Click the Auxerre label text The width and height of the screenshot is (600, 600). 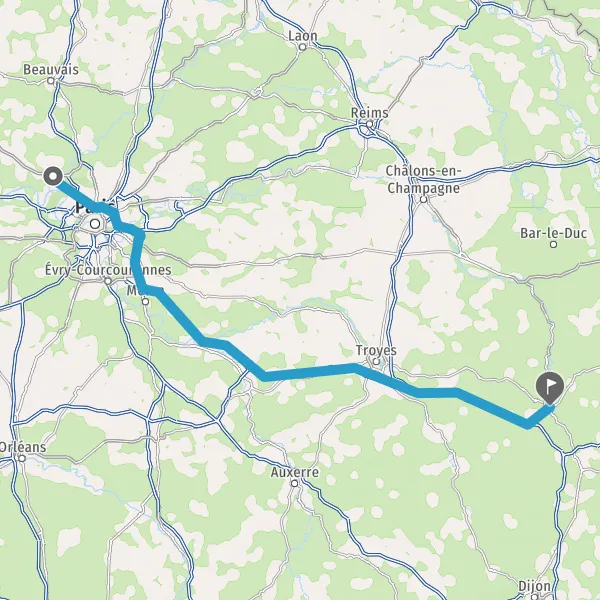[295, 473]
